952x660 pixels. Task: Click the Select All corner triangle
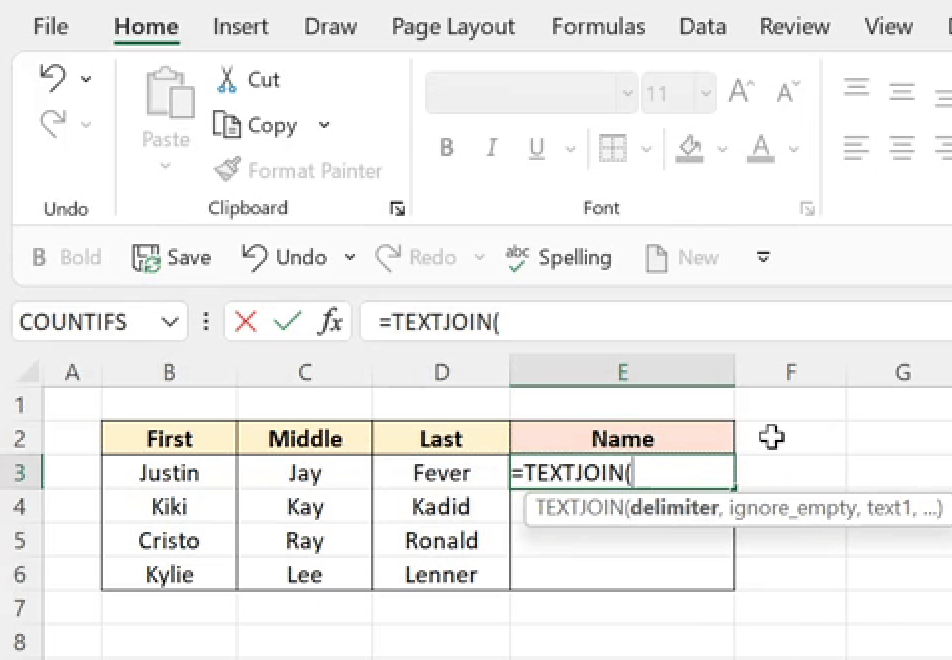click(x=27, y=371)
